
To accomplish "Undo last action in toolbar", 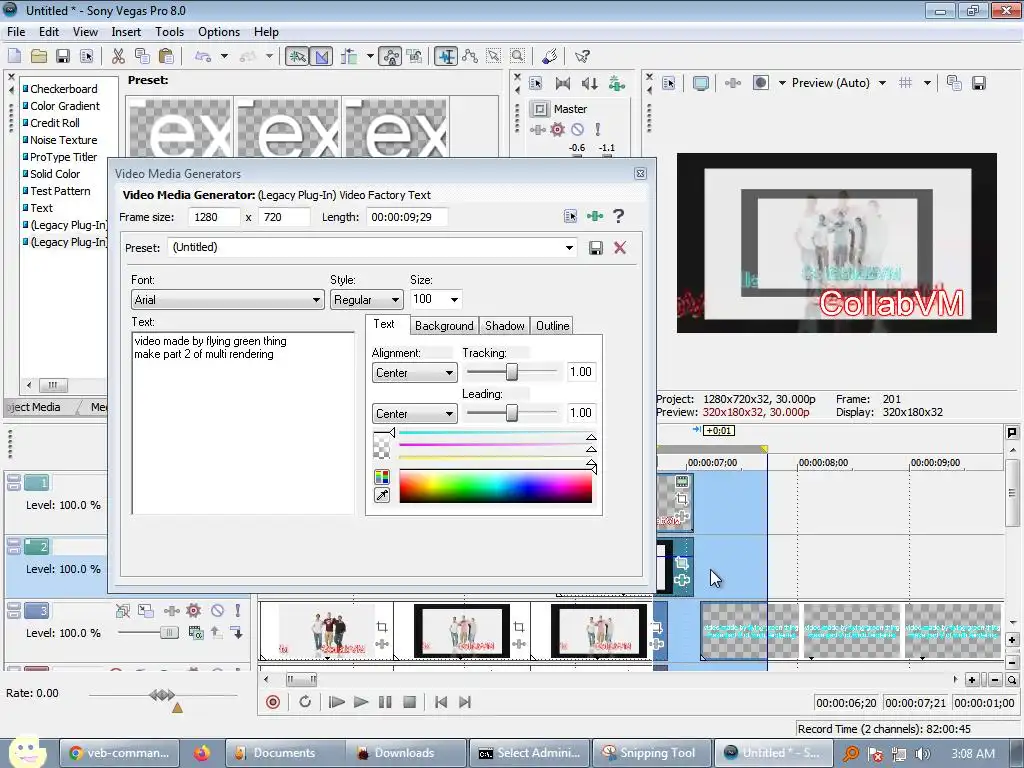I will [x=203, y=56].
